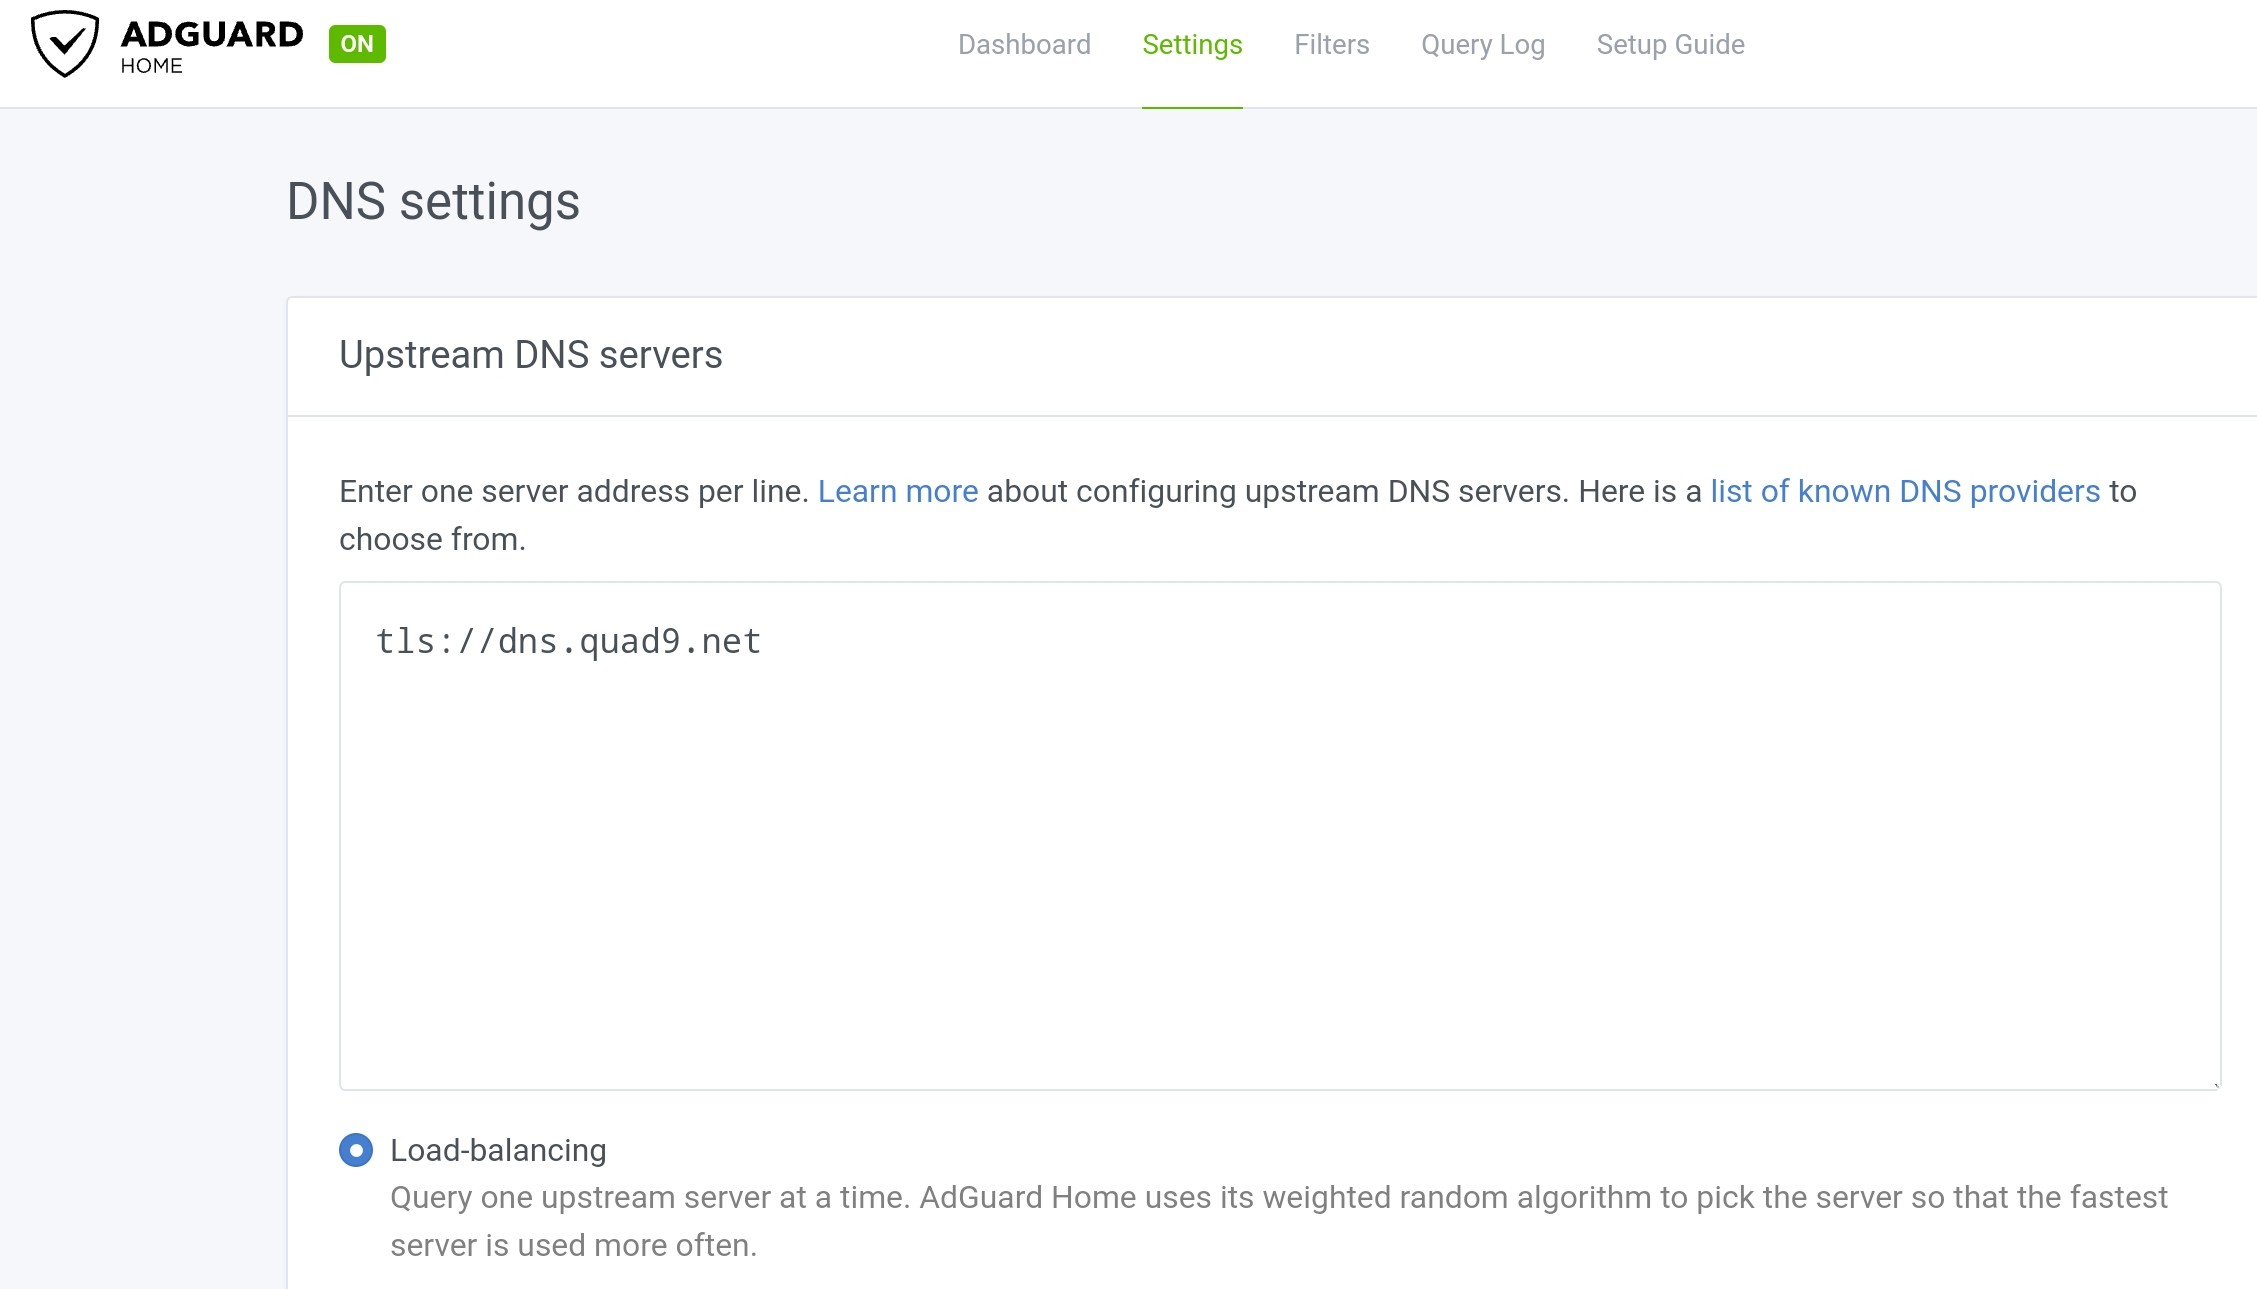Screen dimensions: 2257x1289
Task: Click the tls://dns.quad9.net server entry
Action: pyautogui.click(x=568, y=641)
